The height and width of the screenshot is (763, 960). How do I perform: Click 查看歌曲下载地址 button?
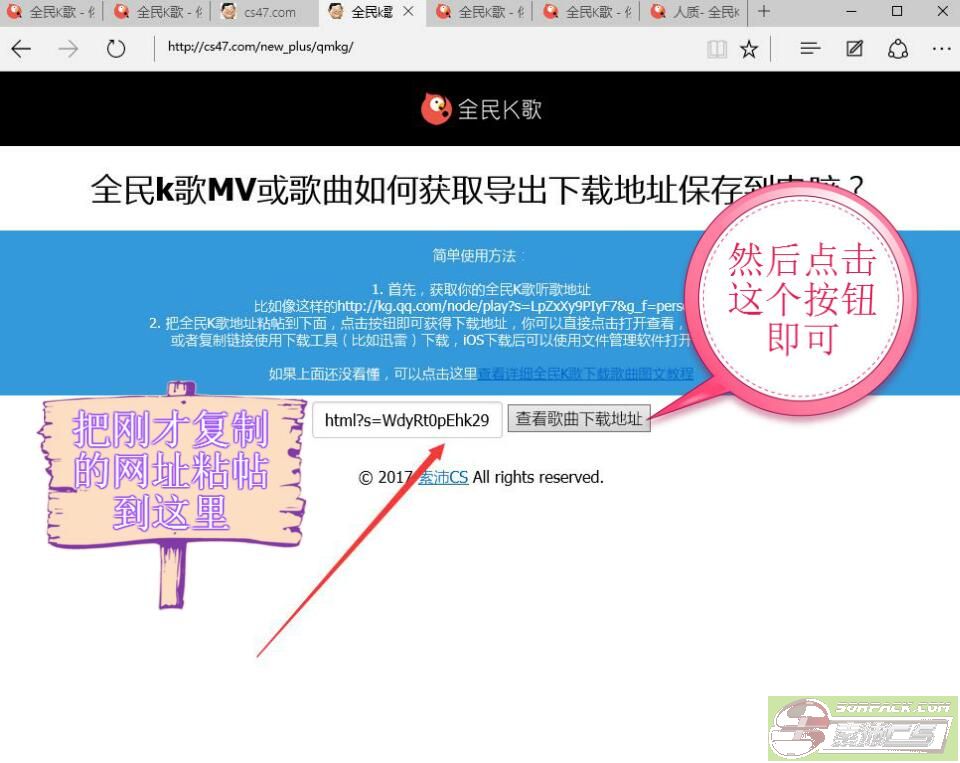pos(579,419)
